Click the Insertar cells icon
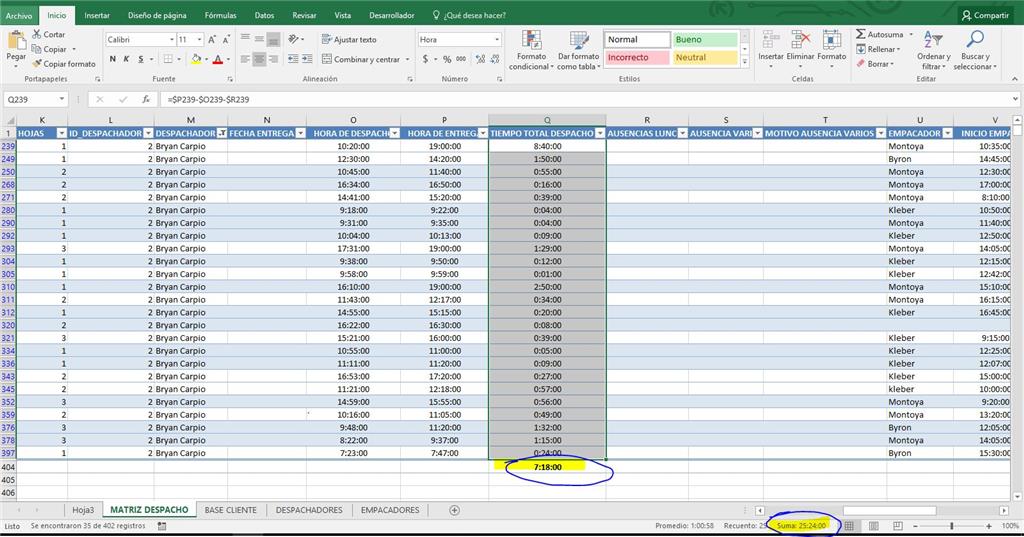 771,41
